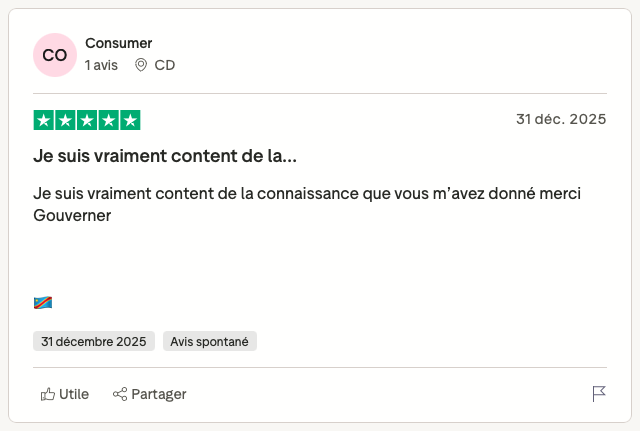Click the "1 avis" review count
The image size is (640, 431).
coord(101,65)
